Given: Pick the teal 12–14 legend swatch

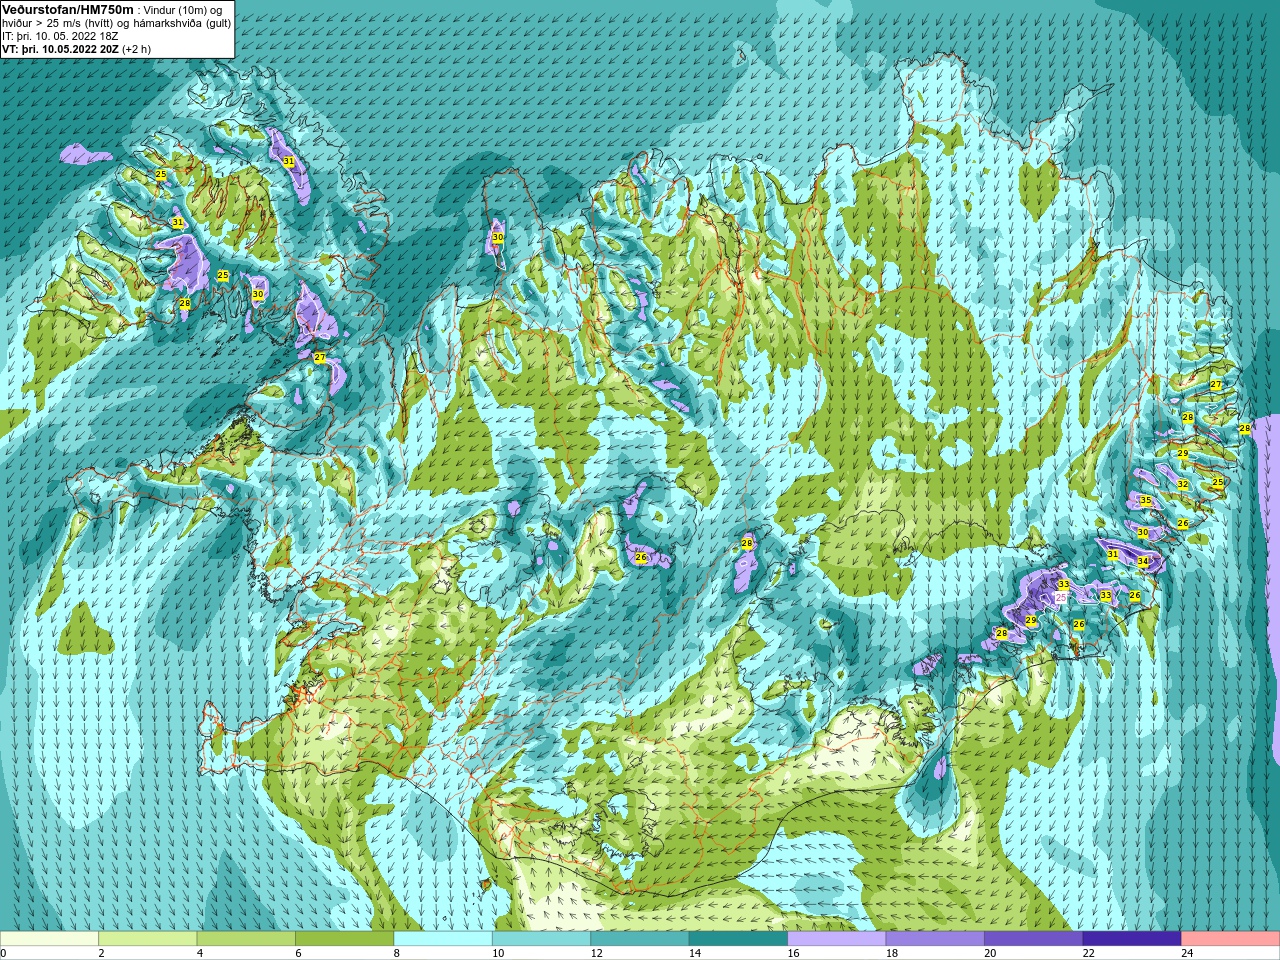Looking at the screenshot, I should pyautogui.click(x=640, y=939).
